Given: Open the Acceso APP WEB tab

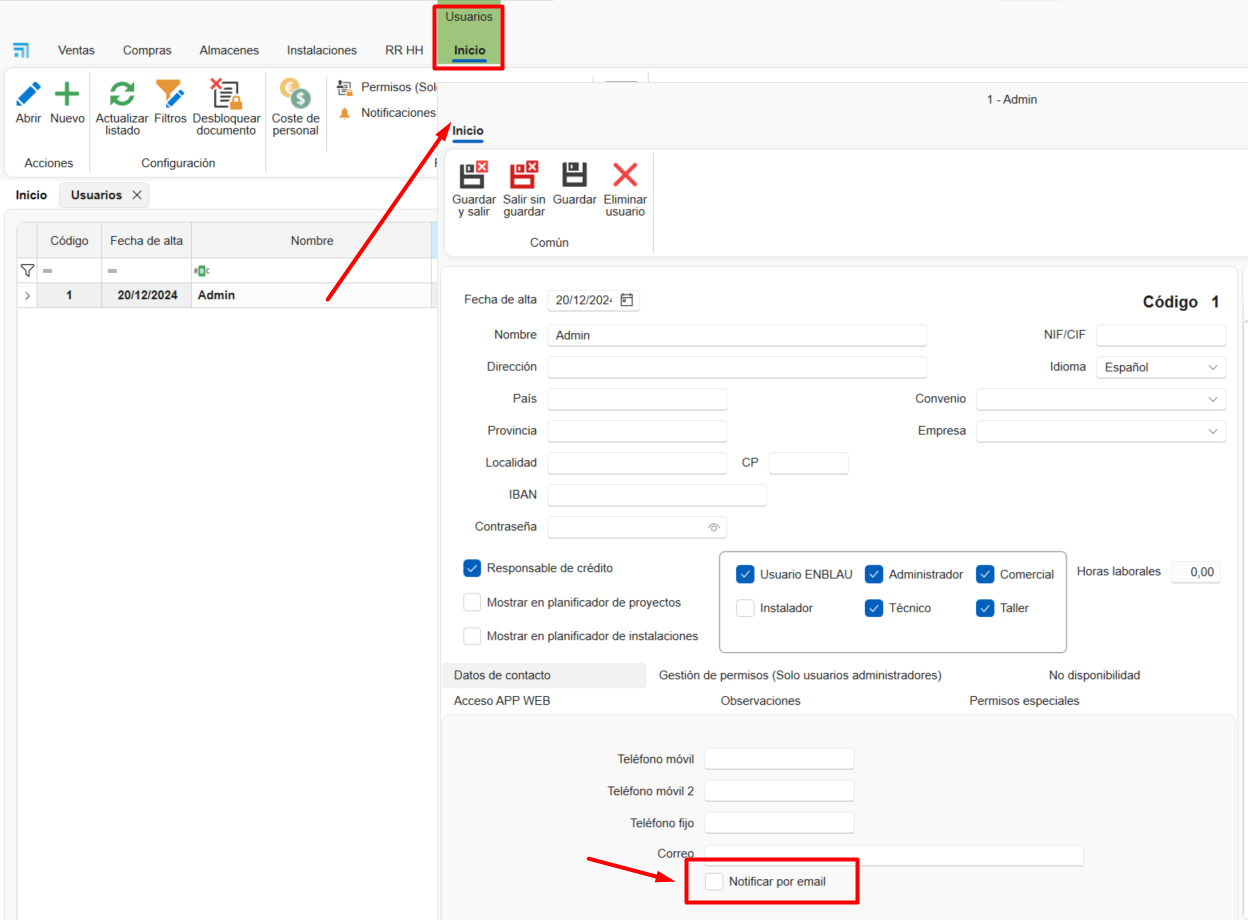Looking at the screenshot, I should click(x=502, y=701).
